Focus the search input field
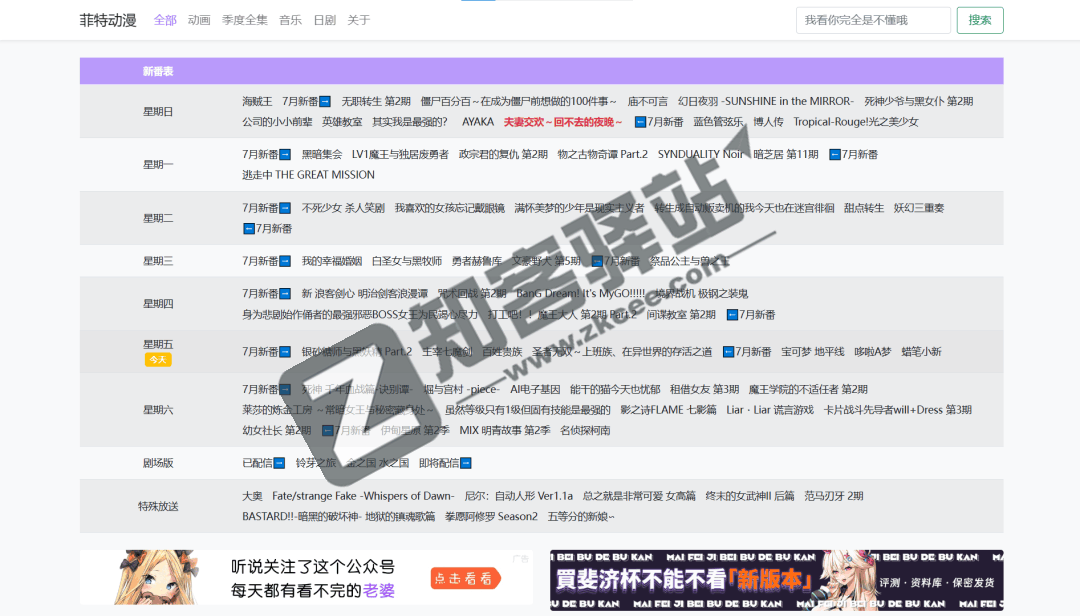 click(x=873, y=20)
